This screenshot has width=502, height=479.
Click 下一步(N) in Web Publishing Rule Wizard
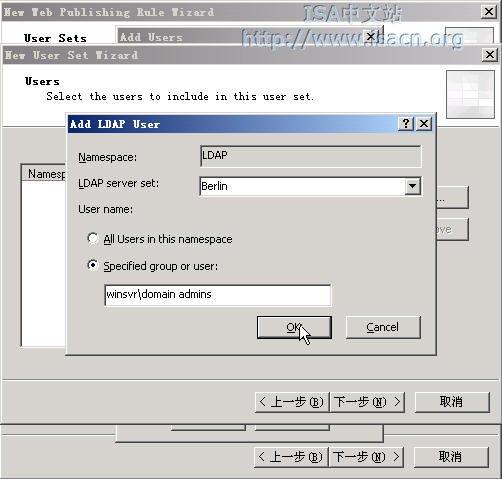[366, 457]
